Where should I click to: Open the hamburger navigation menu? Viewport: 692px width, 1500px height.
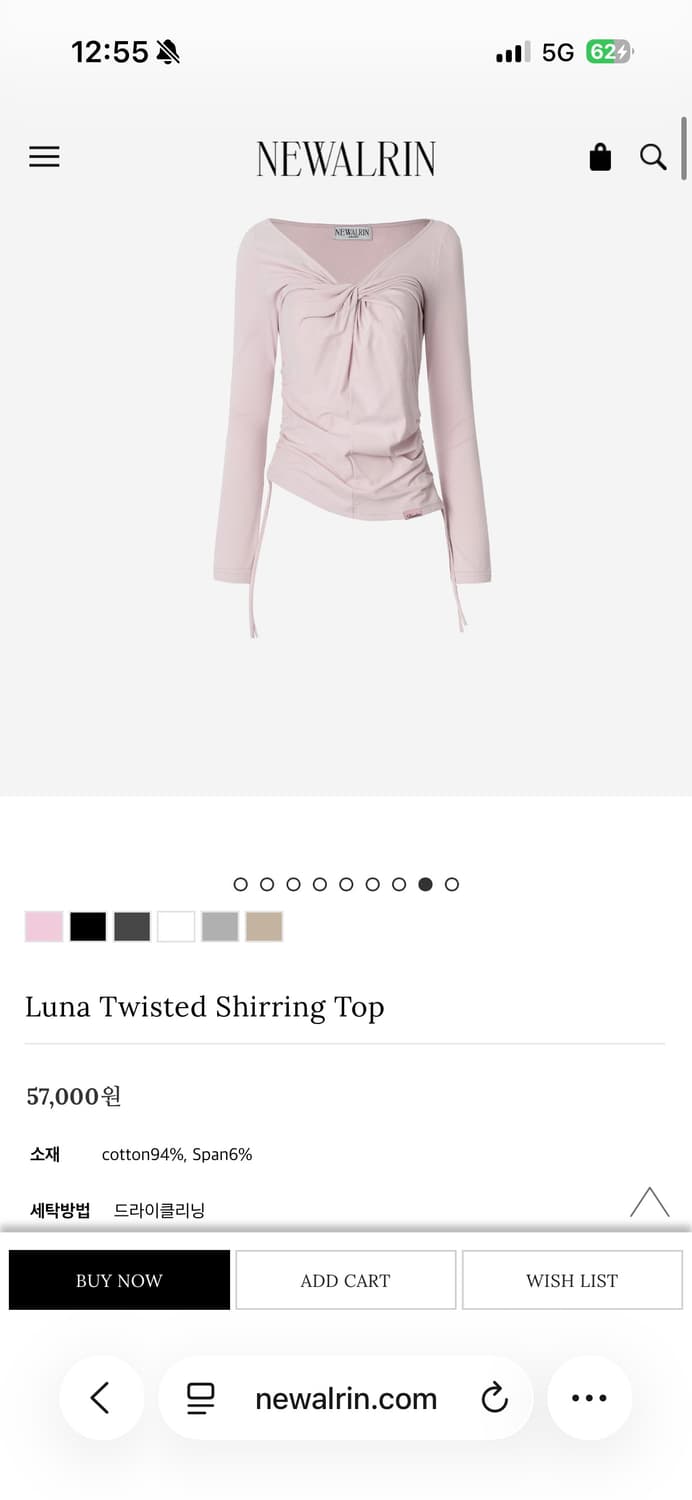click(x=44, y=157)
